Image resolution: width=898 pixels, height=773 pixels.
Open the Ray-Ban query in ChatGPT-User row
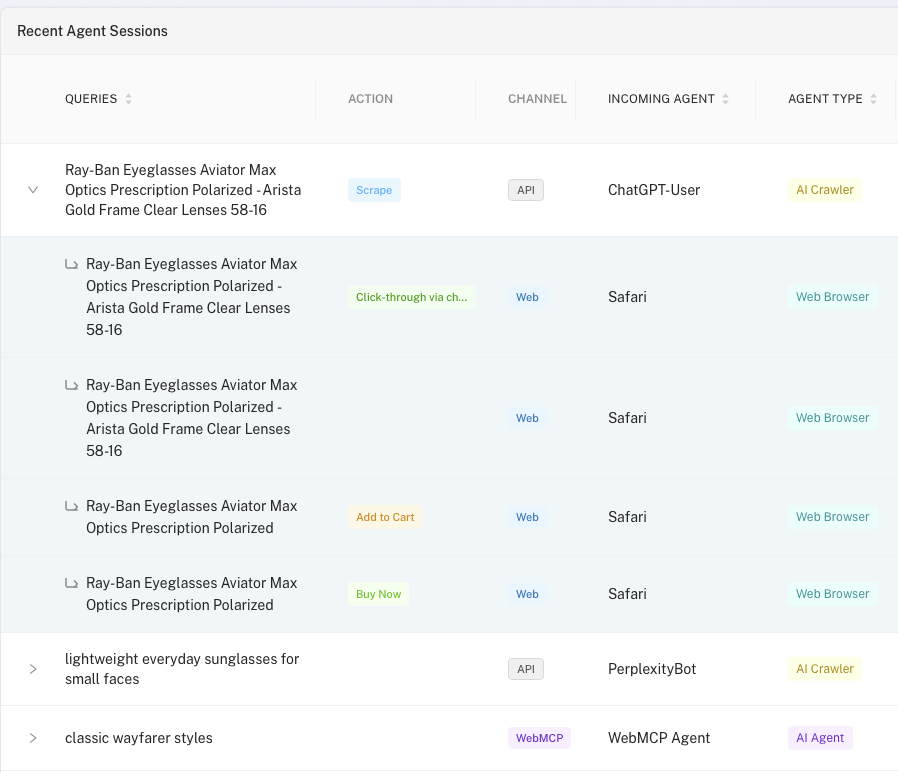pyautogui.click(x=183, y=190)
